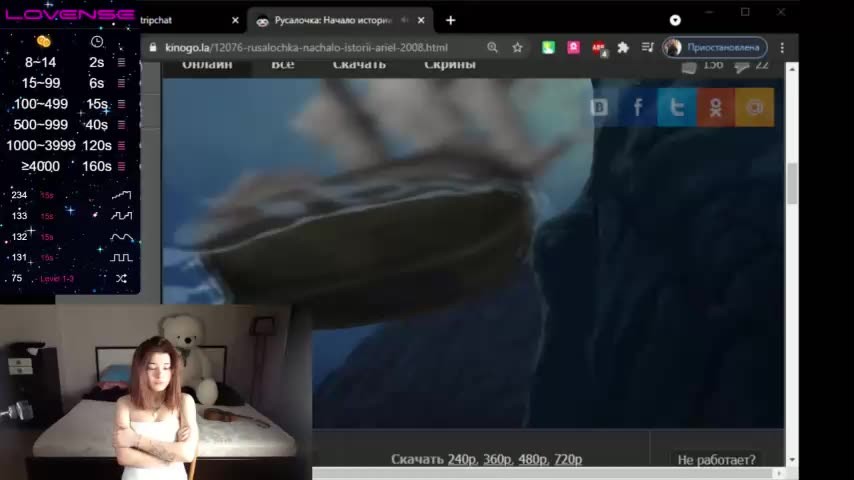Click the 8~14 row menu icon

pos(121,63)
